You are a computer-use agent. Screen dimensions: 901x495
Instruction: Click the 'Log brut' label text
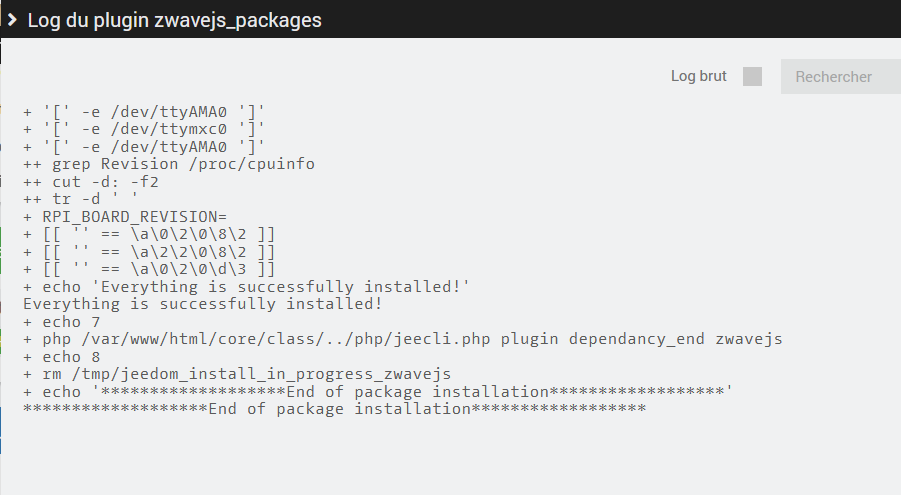tap(699, 77)
